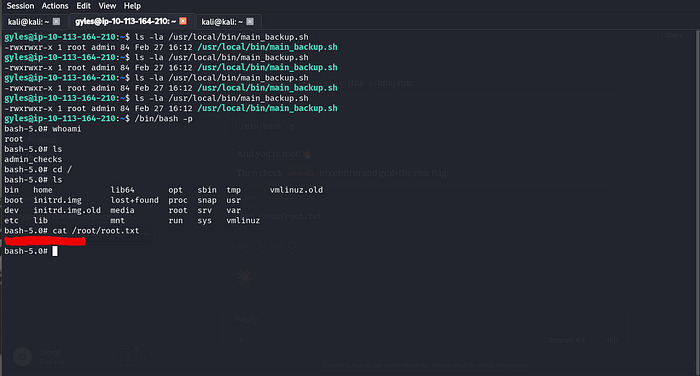Switch to the gyles@ip-10-113-164-210 tab

(x=125, y=21)
